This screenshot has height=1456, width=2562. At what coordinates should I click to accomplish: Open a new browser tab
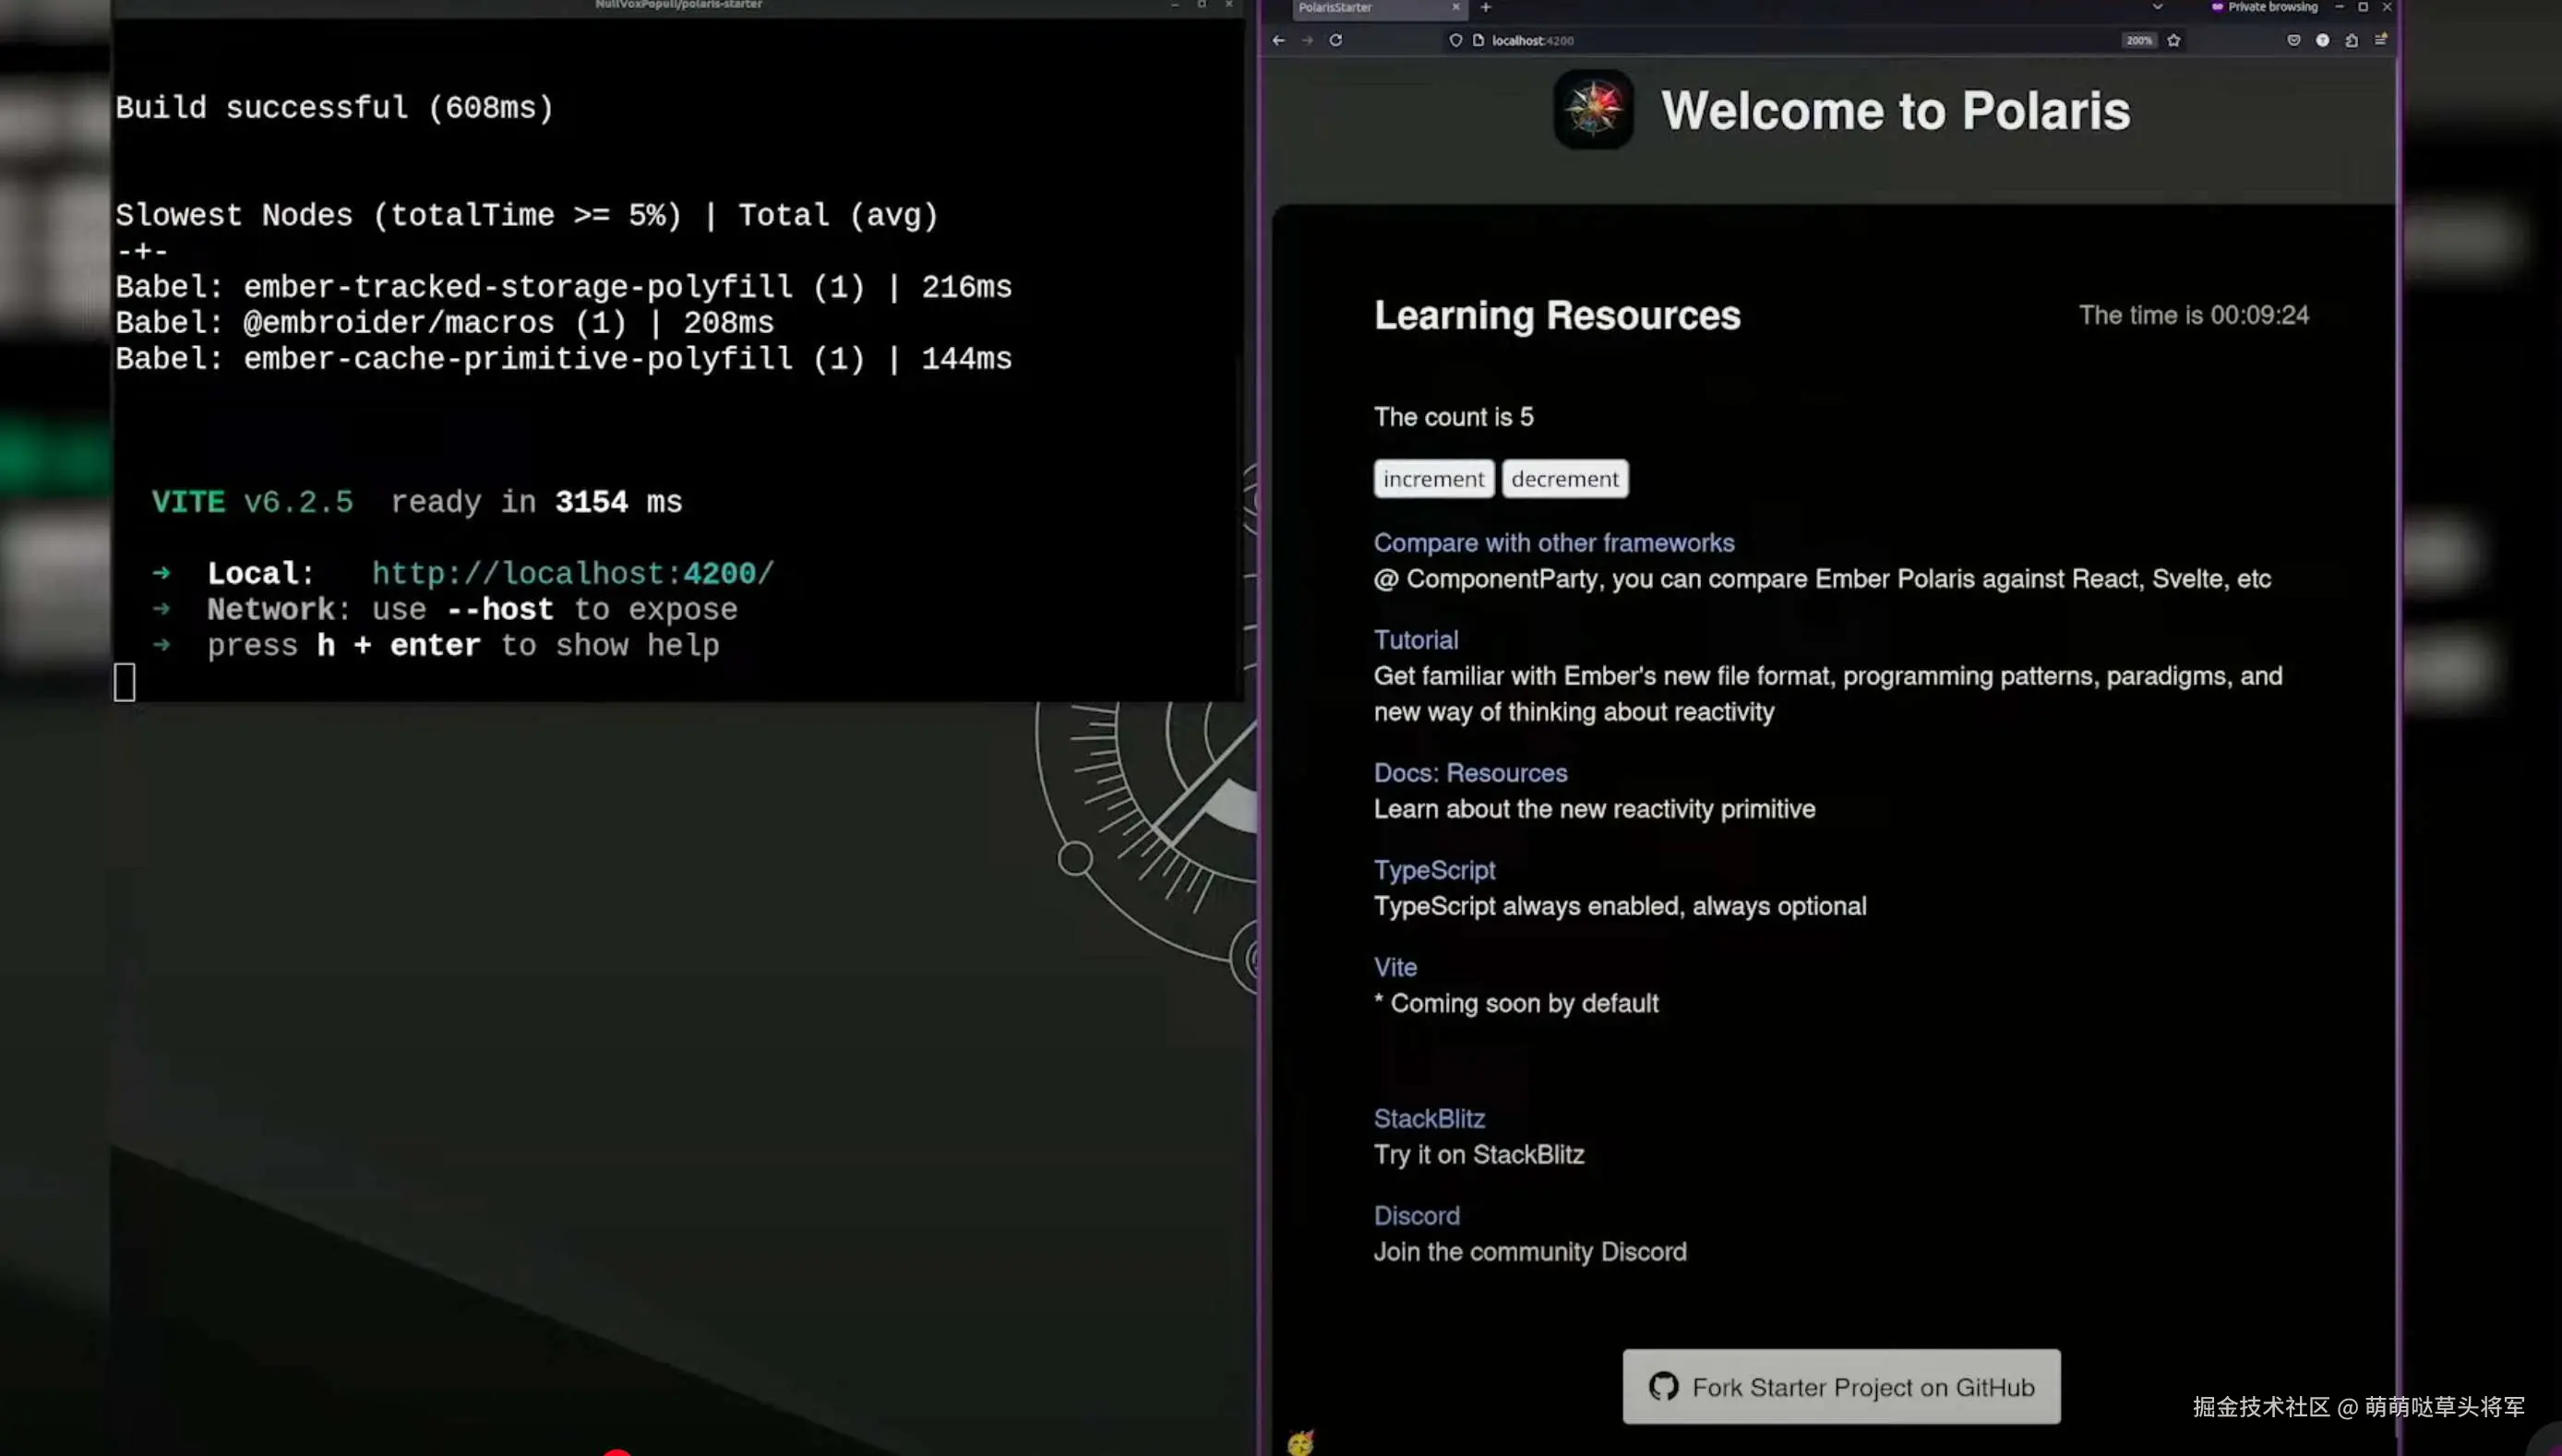1485,7
